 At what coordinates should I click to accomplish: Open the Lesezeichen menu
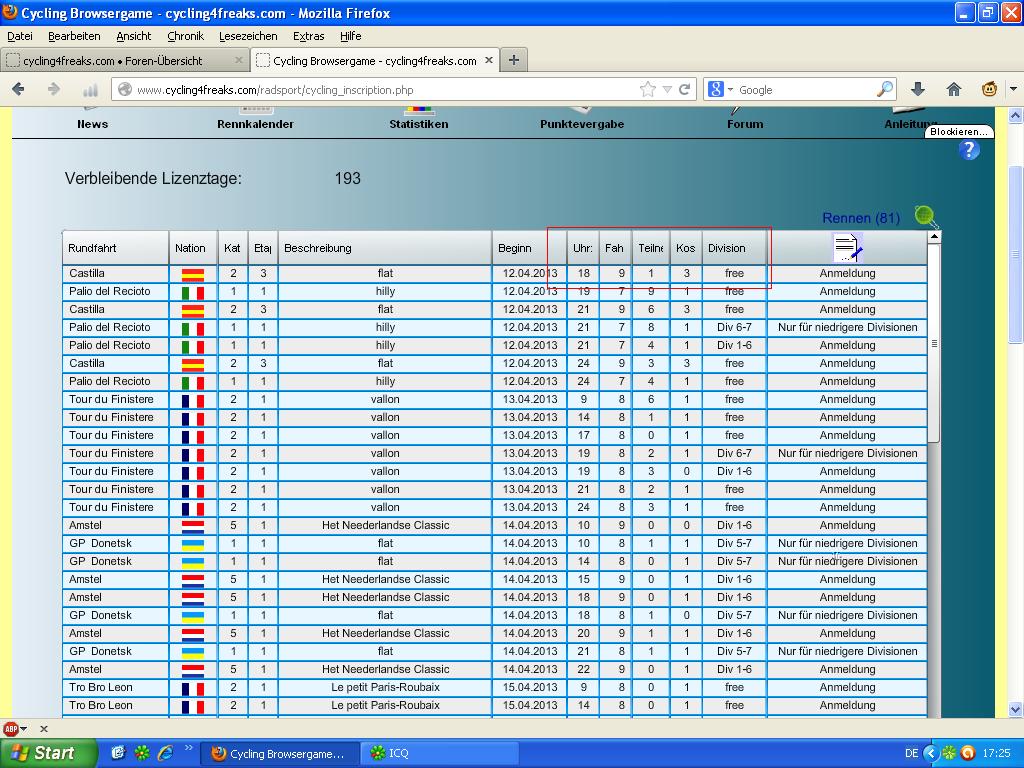(x=248, y=36)
